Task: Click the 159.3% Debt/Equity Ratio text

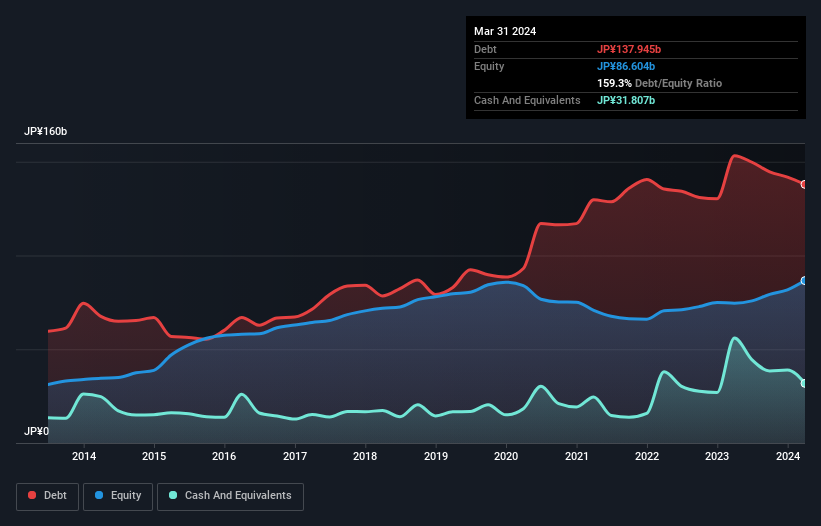Action: [659, 83]
